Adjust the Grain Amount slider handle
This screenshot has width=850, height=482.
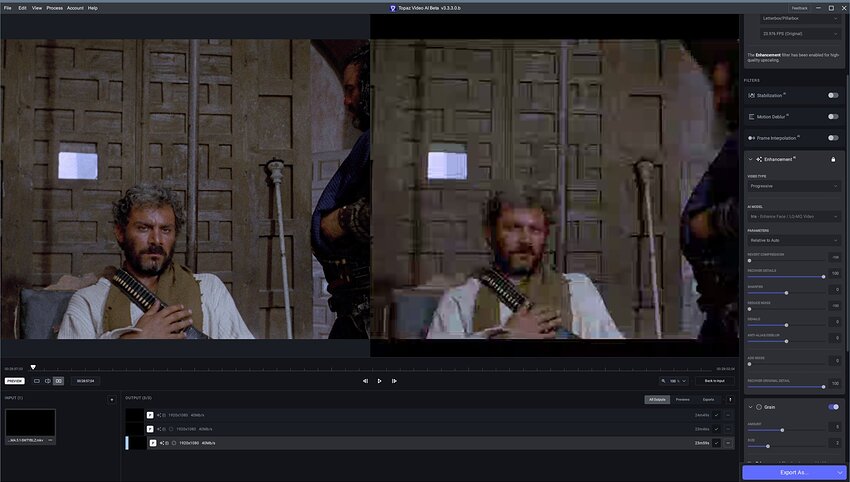[782, 430]
